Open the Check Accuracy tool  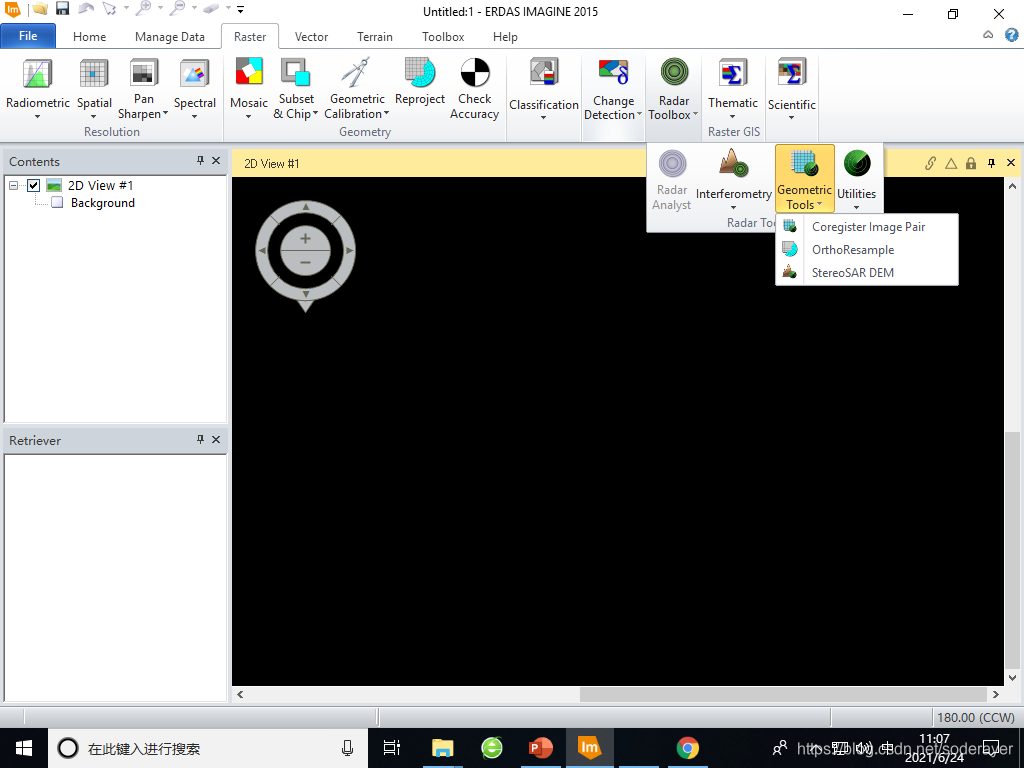[475, 72]
